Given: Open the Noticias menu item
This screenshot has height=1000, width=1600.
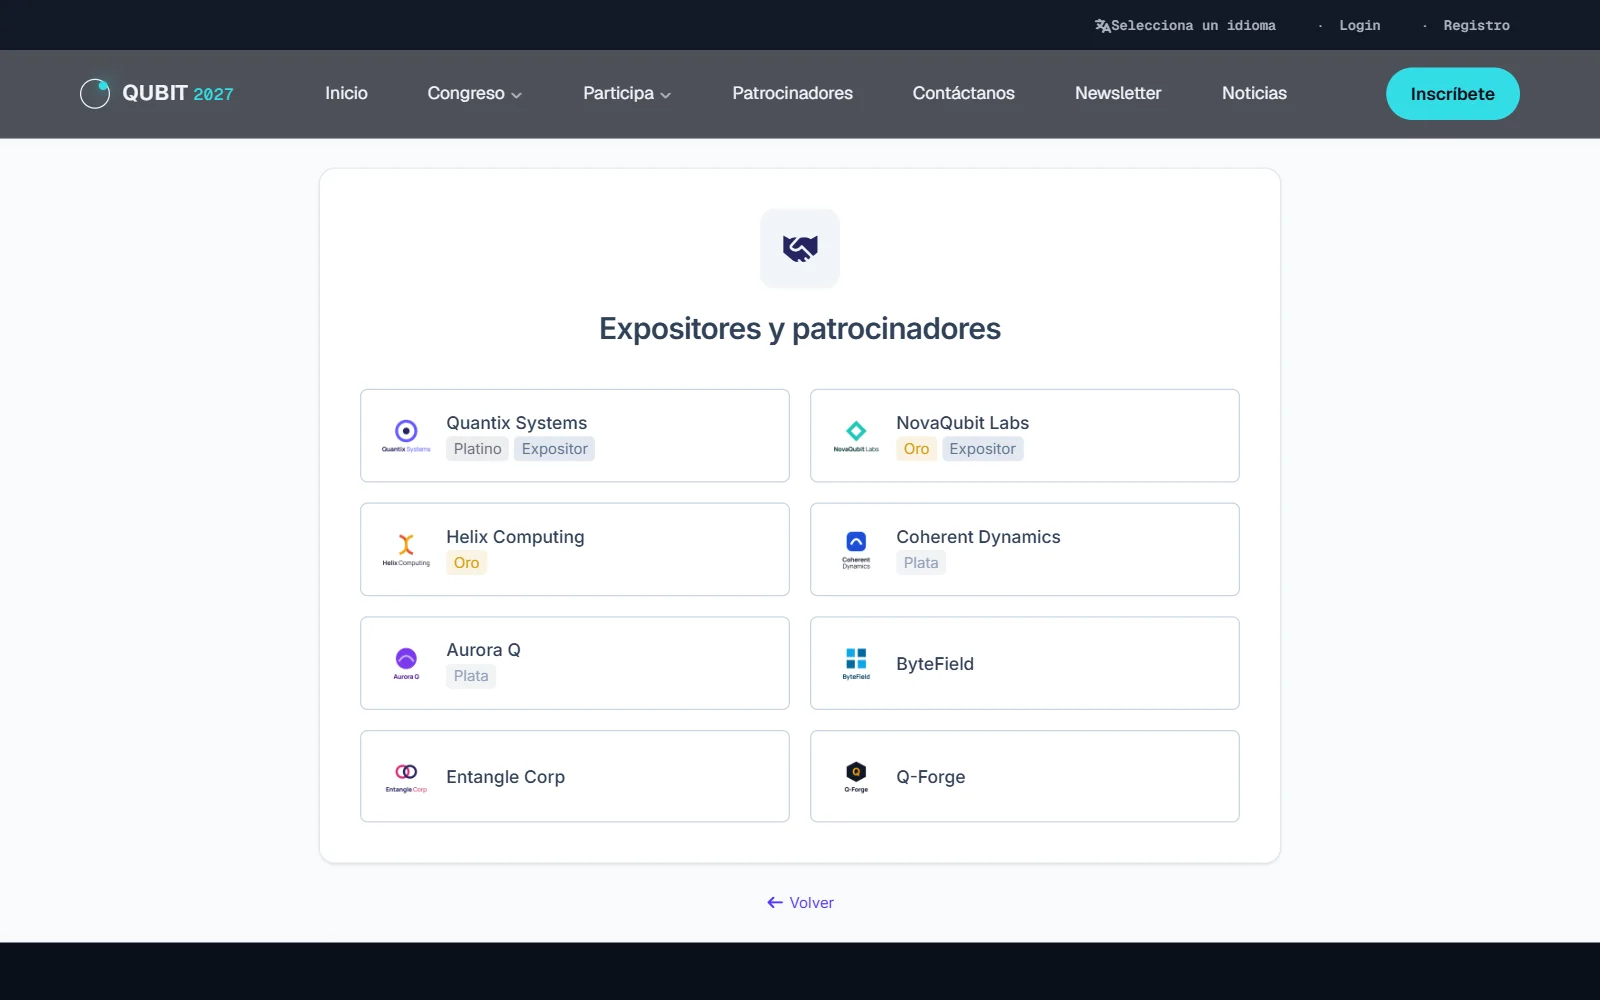Looking at the screenshot, I should click(1254, 93).
